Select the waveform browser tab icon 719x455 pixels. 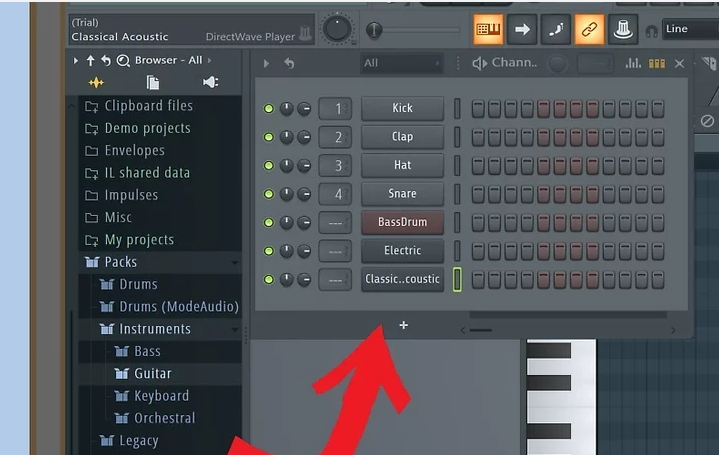point(96,83)
